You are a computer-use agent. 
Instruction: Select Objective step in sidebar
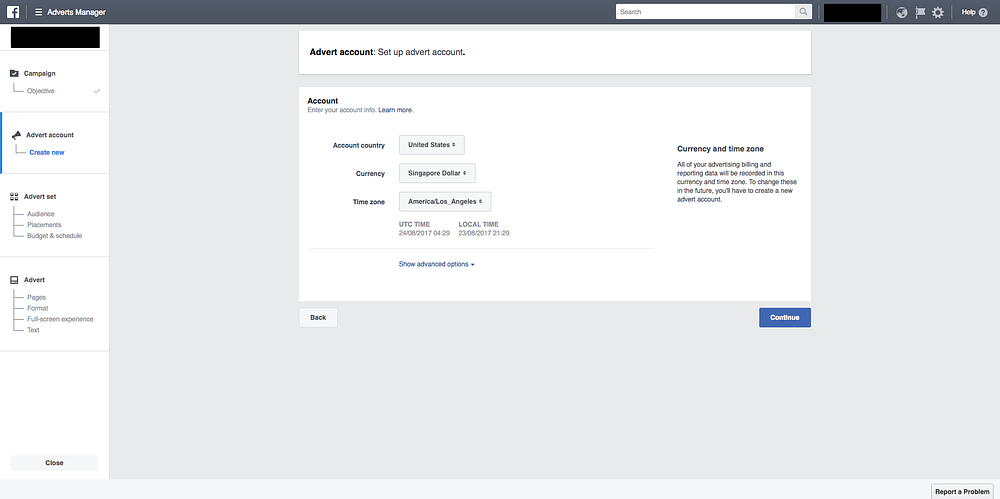[x=41, y=91]
